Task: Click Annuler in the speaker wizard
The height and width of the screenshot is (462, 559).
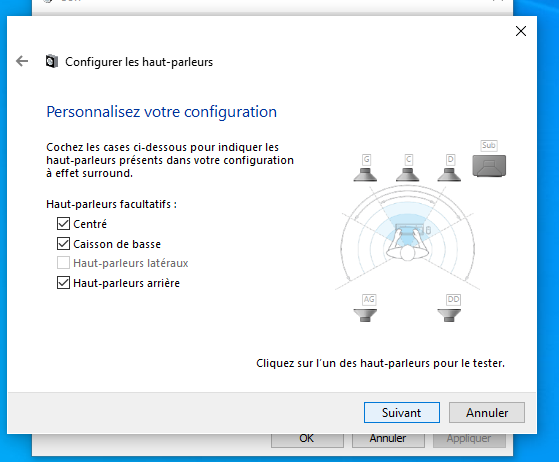Action: (487, 412)
